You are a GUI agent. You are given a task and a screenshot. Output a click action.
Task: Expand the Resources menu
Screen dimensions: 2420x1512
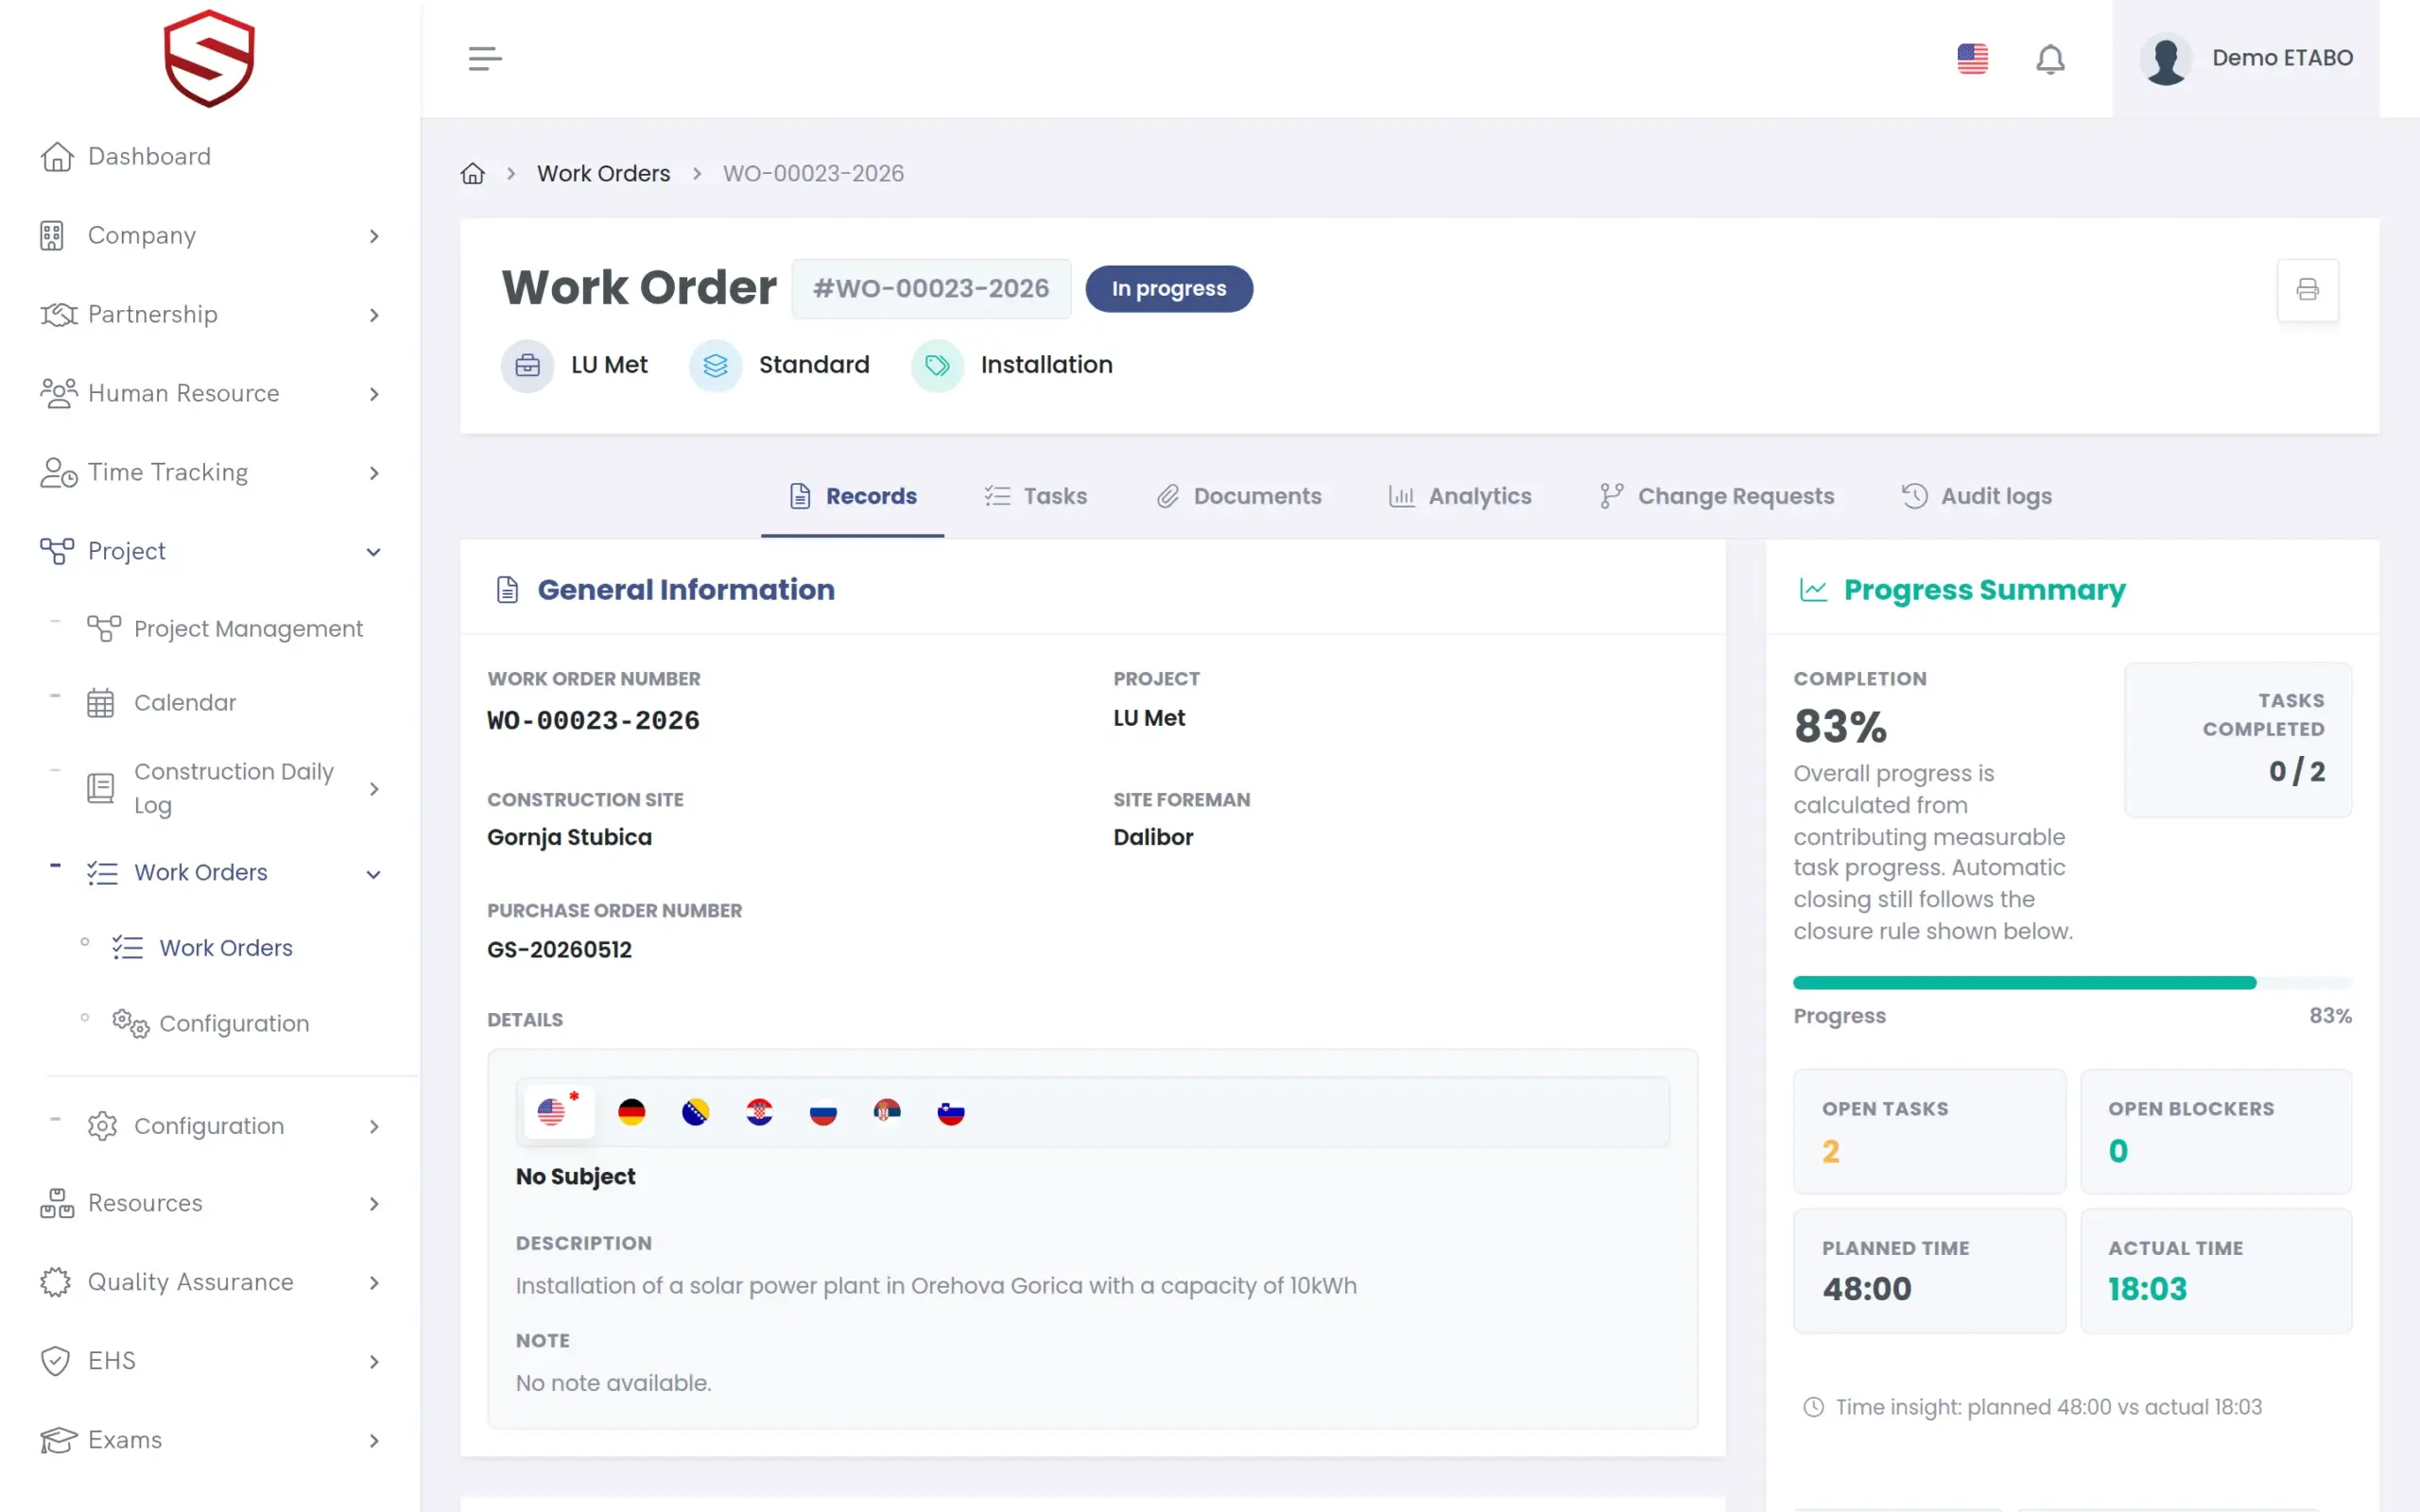(x=210, y=1203)
